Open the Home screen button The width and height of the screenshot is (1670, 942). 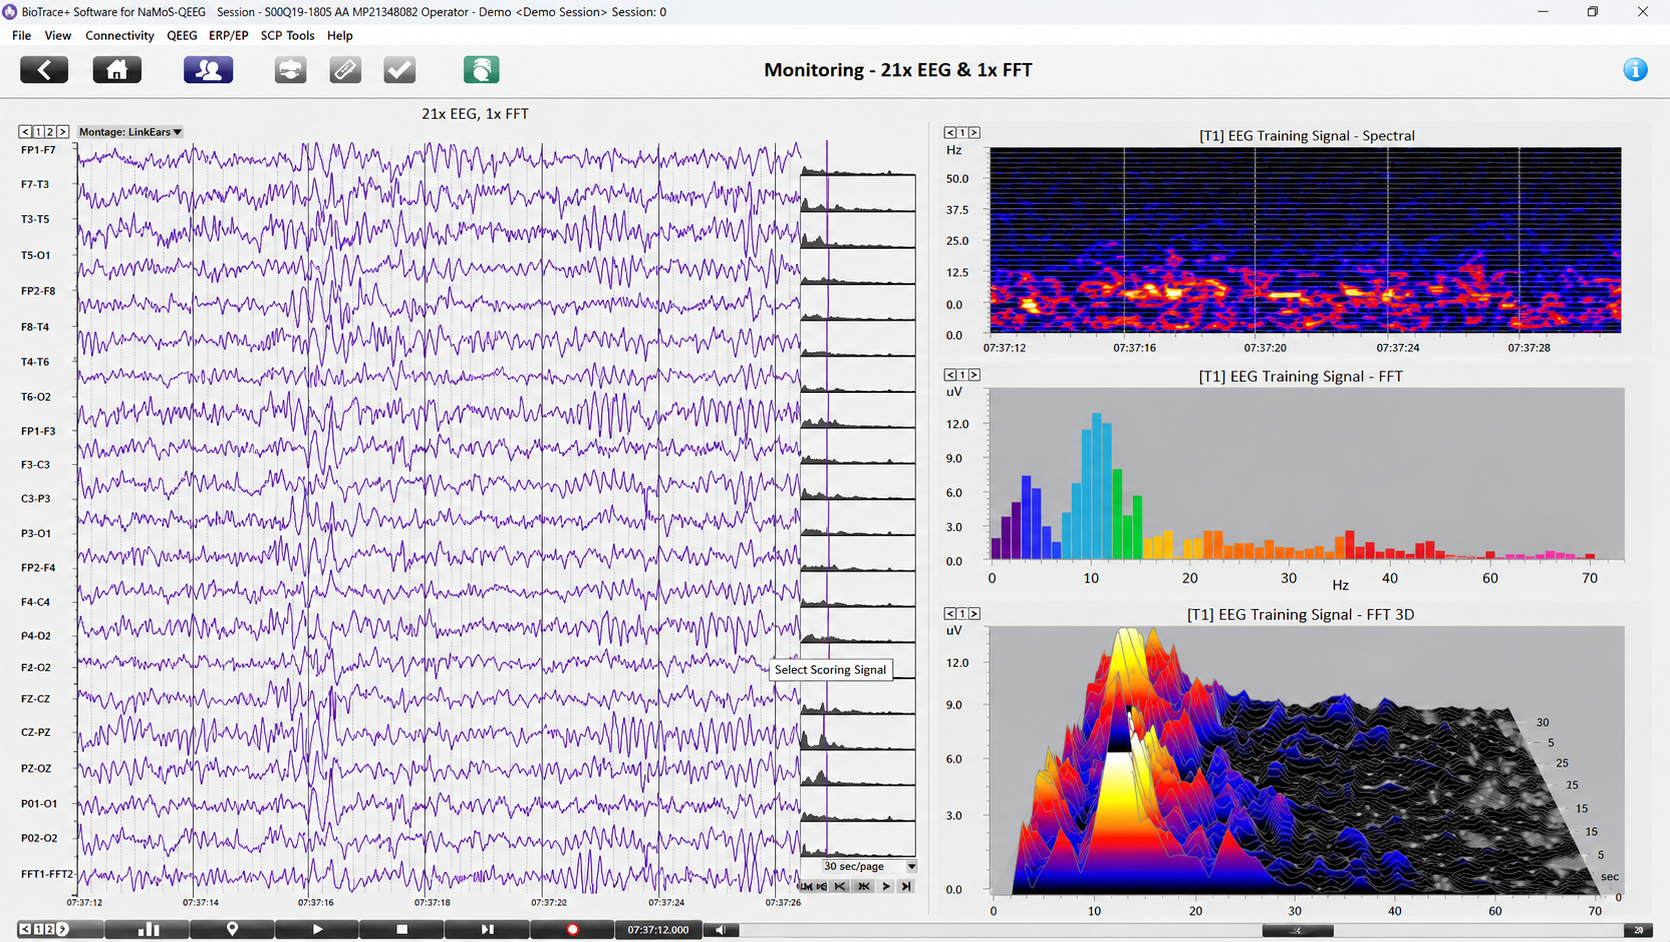pos(117,70)
